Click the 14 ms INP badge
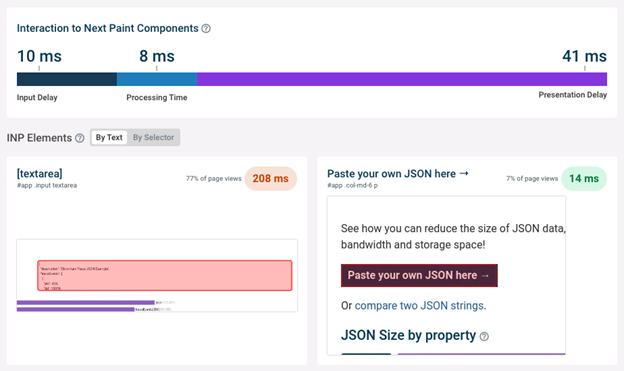The image size is (624, 371). click(584, 178)
